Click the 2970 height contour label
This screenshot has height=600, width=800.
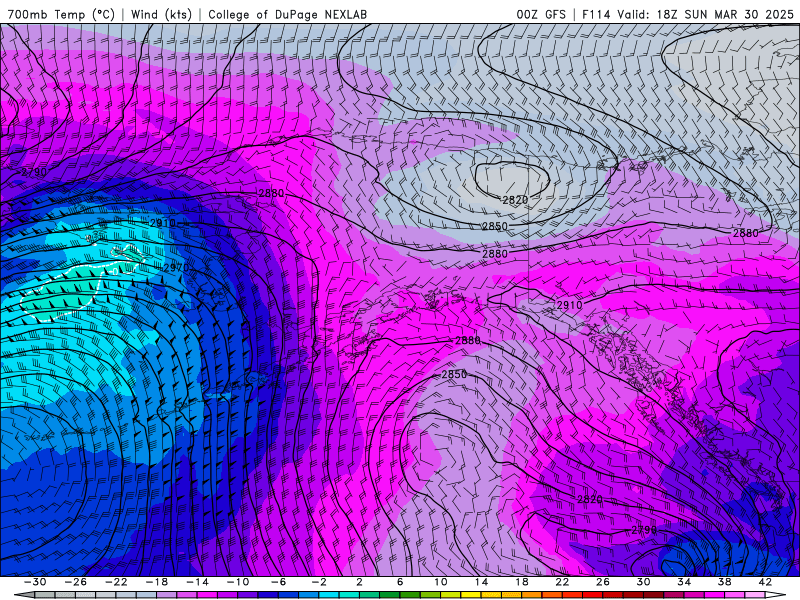point(177,267)
